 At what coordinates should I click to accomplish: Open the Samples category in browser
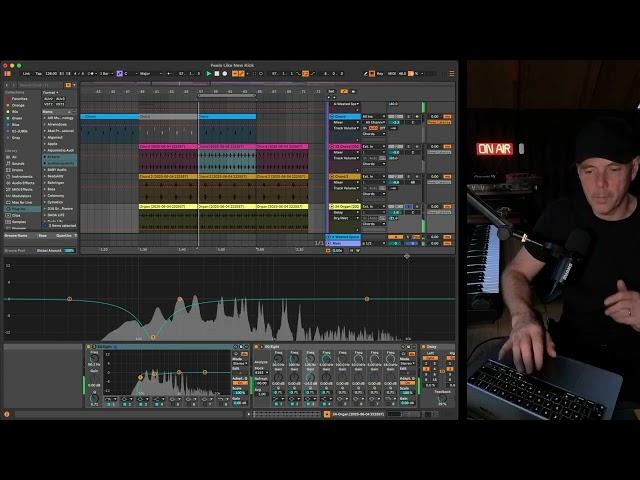tap(19, 222)
